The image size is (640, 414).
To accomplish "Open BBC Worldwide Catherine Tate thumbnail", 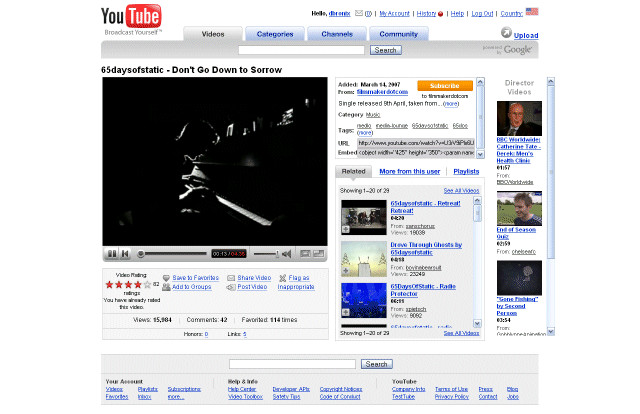I will click(x=519, y=118).
